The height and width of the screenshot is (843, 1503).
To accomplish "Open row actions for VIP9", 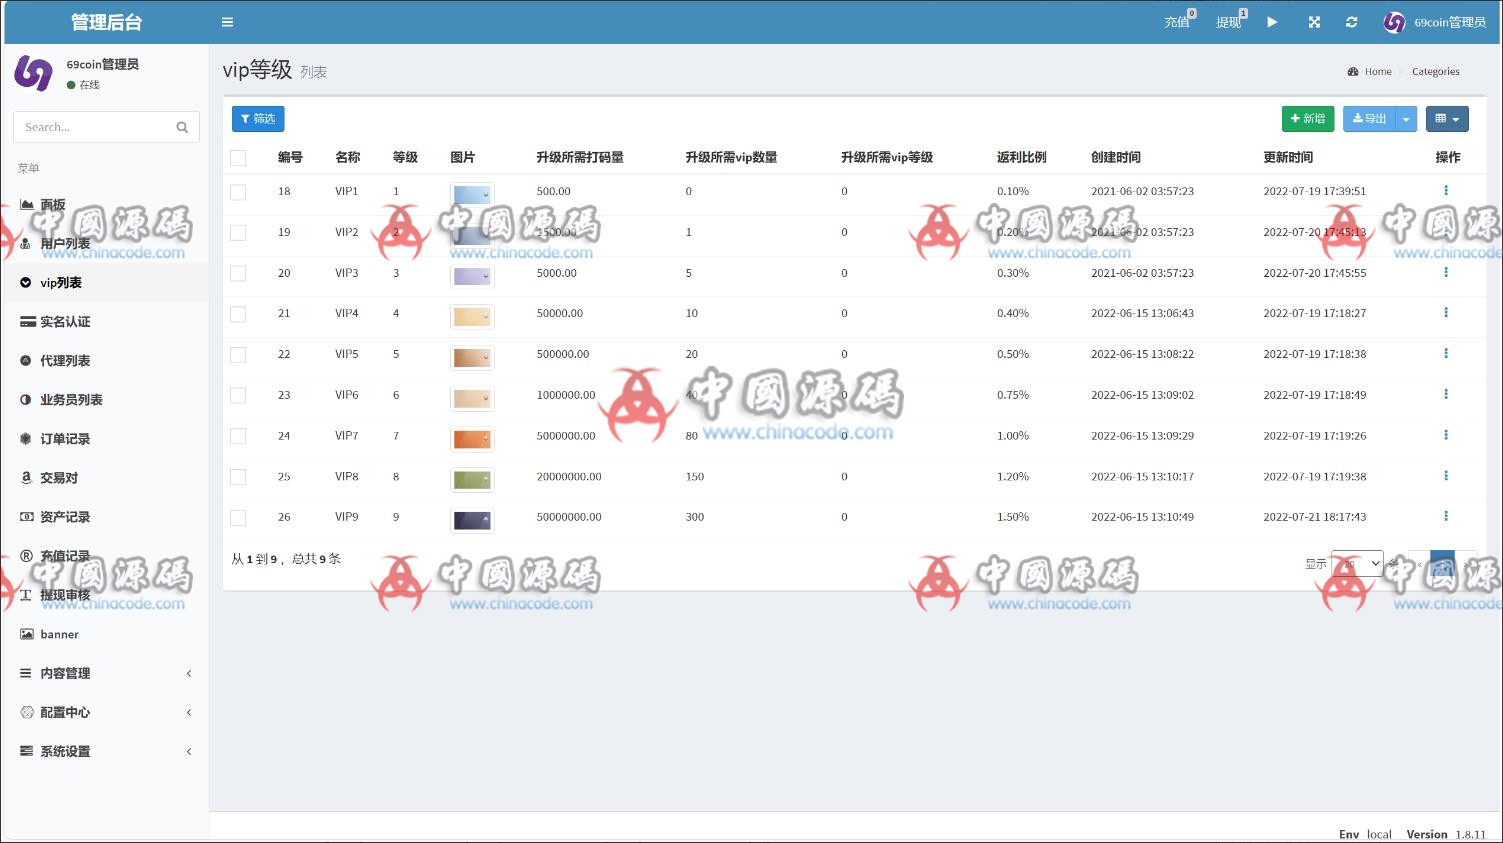I will tap(1445, 516).
